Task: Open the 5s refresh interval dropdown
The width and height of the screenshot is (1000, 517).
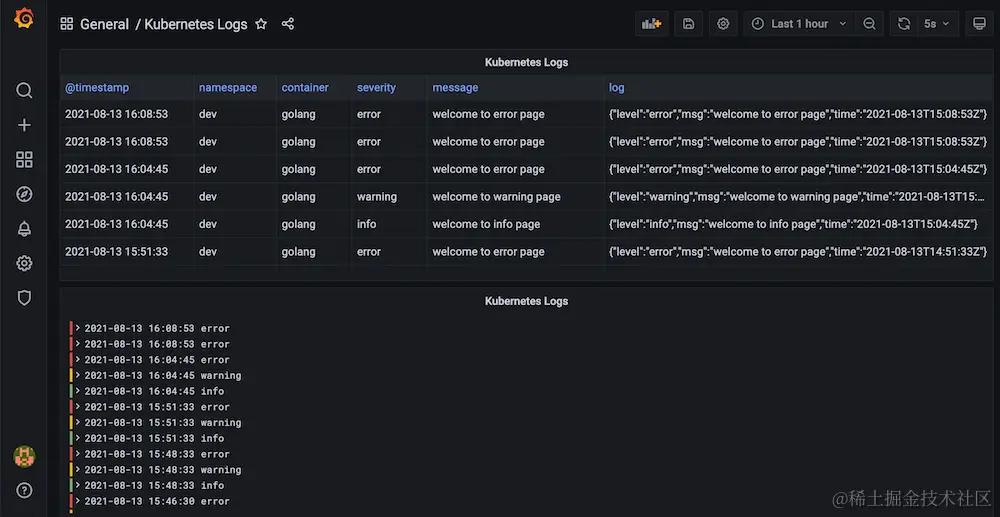Action: click(x=936, y=24)
